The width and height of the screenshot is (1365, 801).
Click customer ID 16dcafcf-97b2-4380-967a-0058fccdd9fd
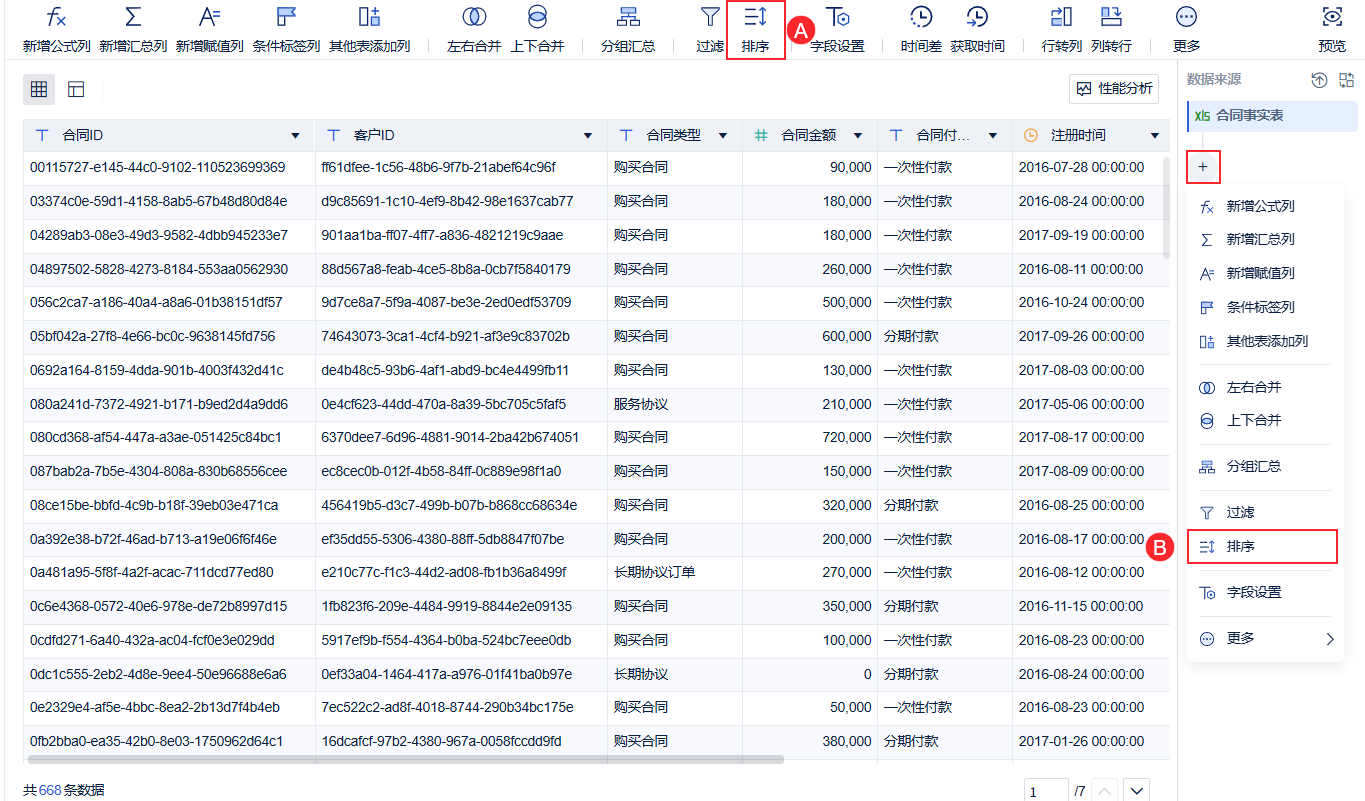click(461, 742)
